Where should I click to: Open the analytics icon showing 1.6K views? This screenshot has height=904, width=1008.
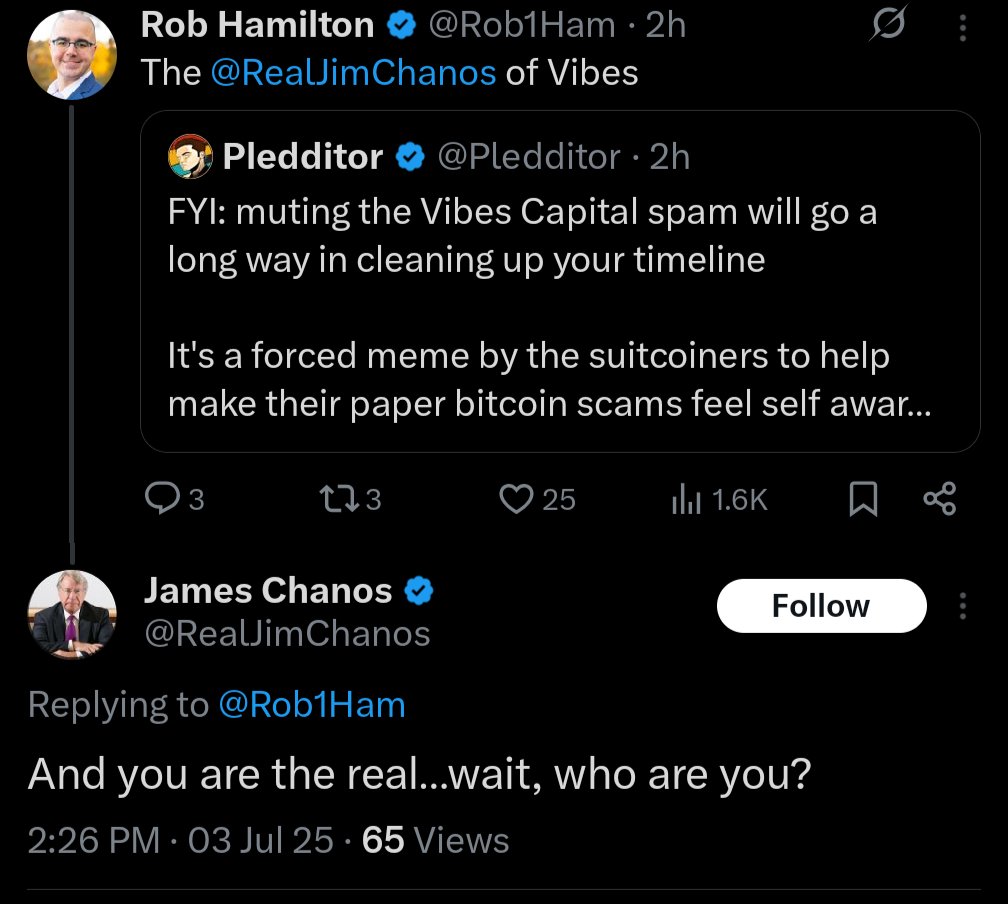click(686, 498)
